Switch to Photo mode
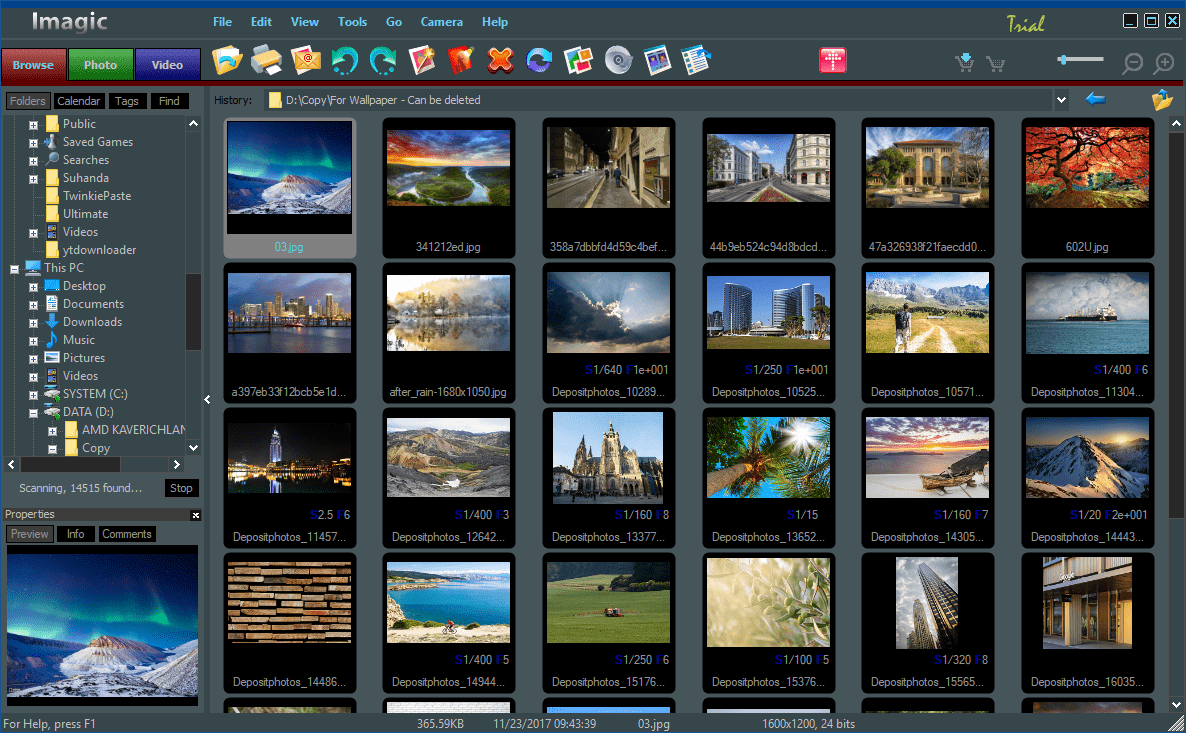This screenshot has width=1186, height=733. [x=100, y=65]
